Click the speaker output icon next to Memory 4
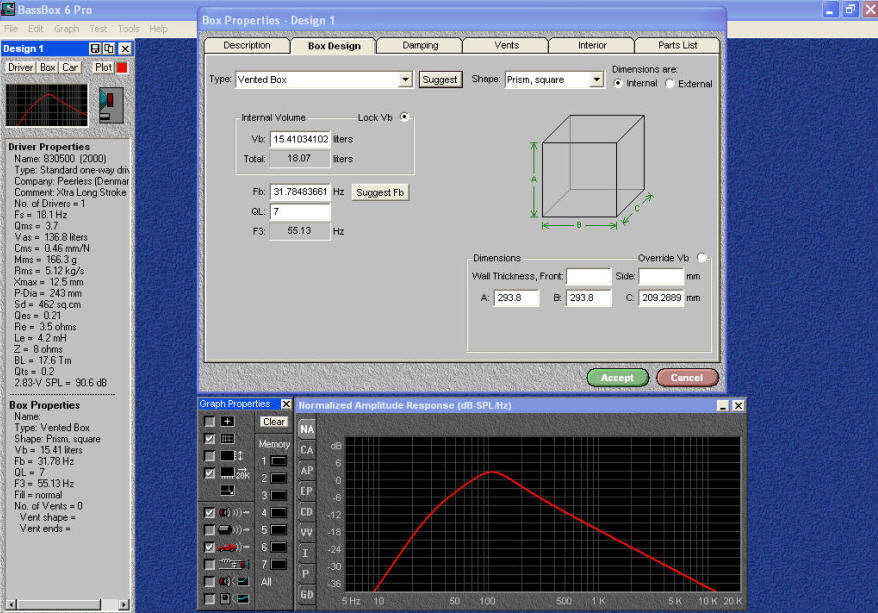878x613 pixels. 234,513
